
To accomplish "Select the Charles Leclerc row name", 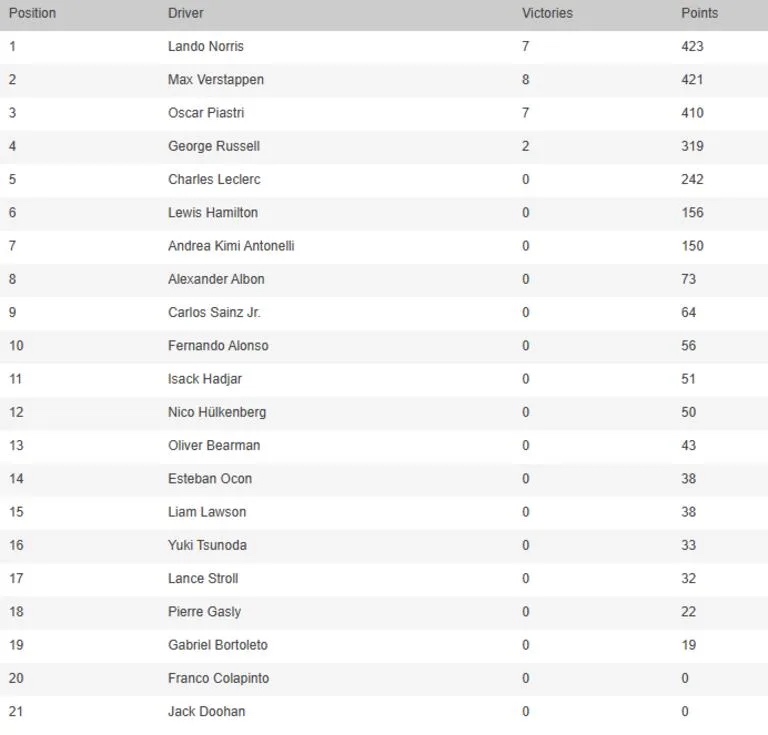I will point(214,179).
